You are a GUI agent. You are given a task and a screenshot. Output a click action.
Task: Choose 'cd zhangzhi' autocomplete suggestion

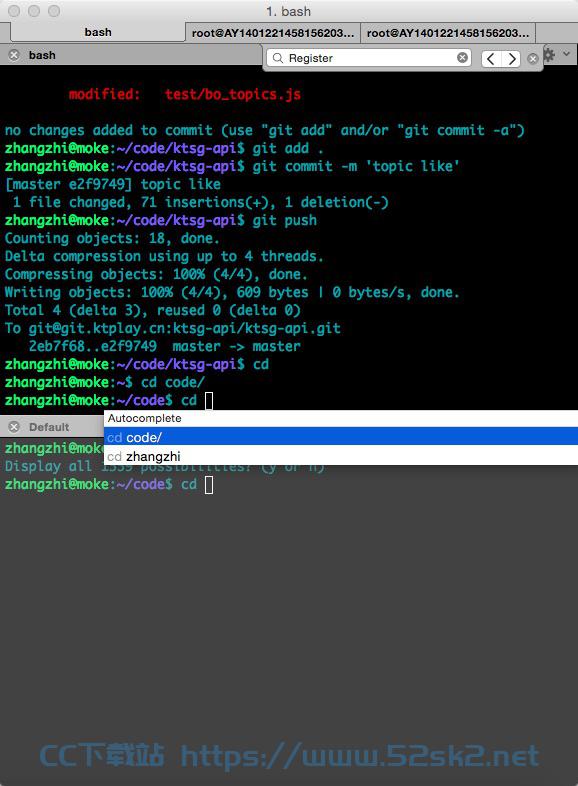(x=341, y=456)
